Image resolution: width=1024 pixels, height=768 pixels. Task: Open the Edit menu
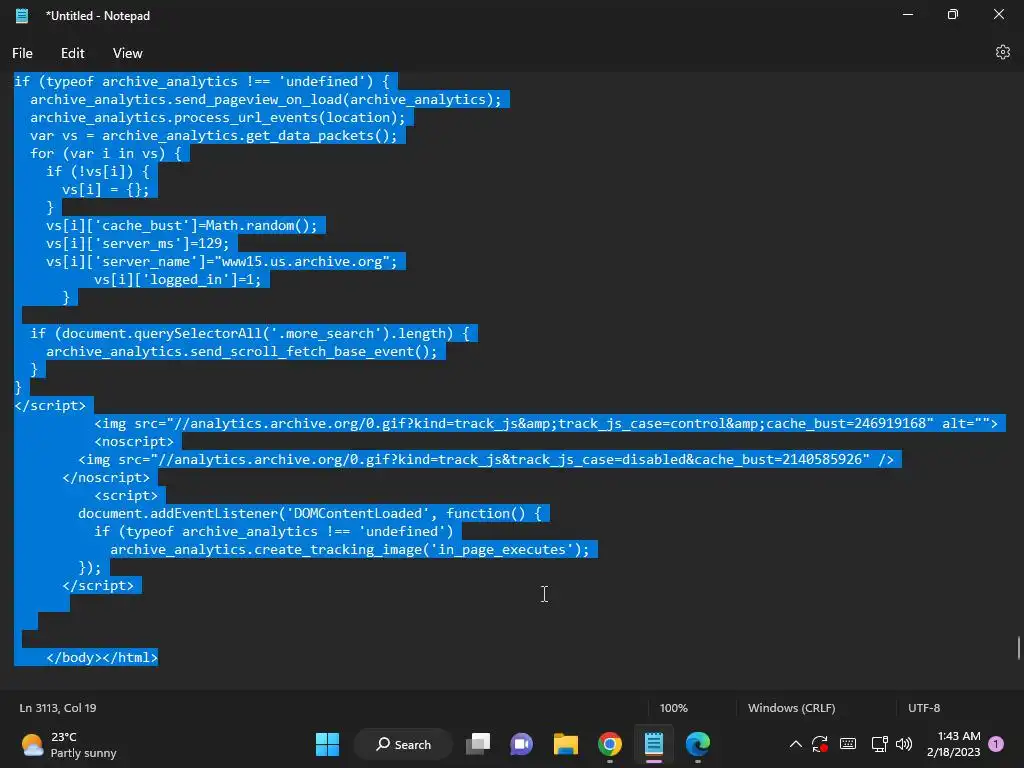pos(72,53)
